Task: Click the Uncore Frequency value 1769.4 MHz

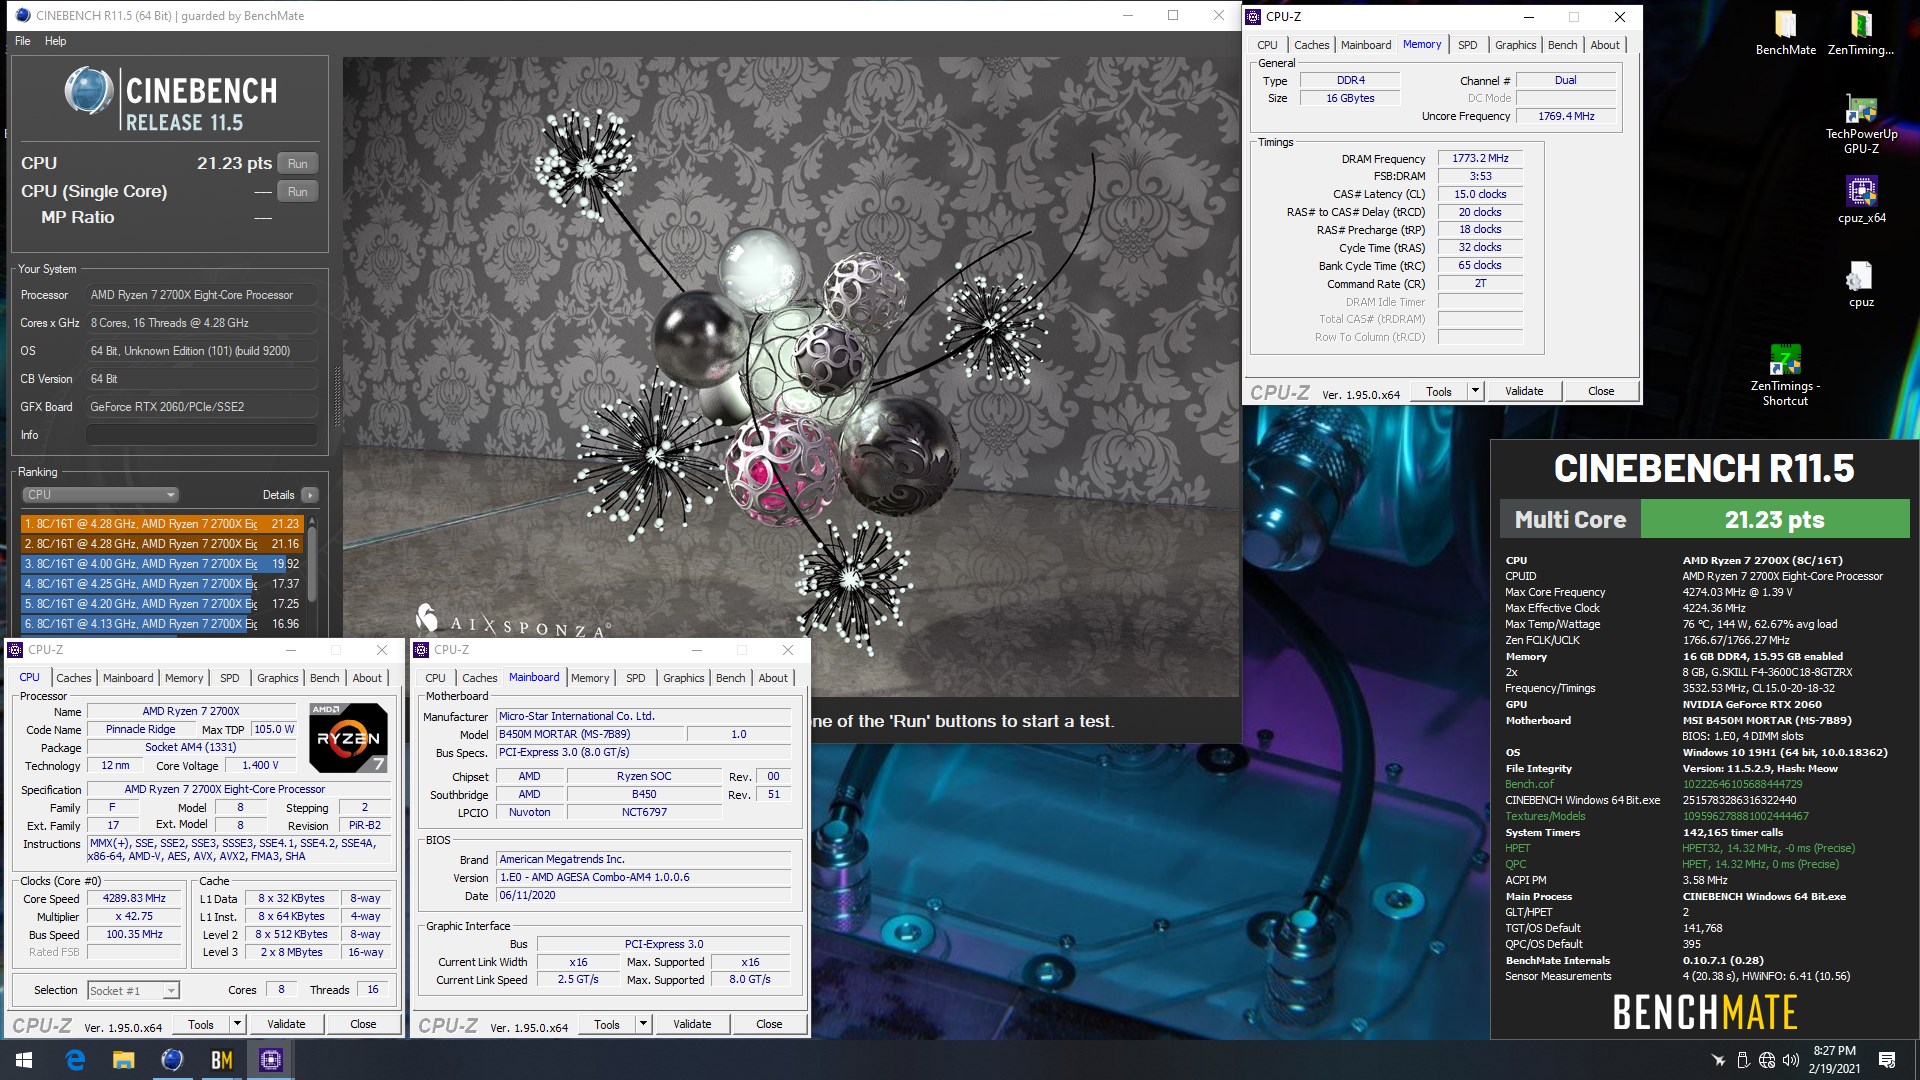Action: [x=1566, y=117]
